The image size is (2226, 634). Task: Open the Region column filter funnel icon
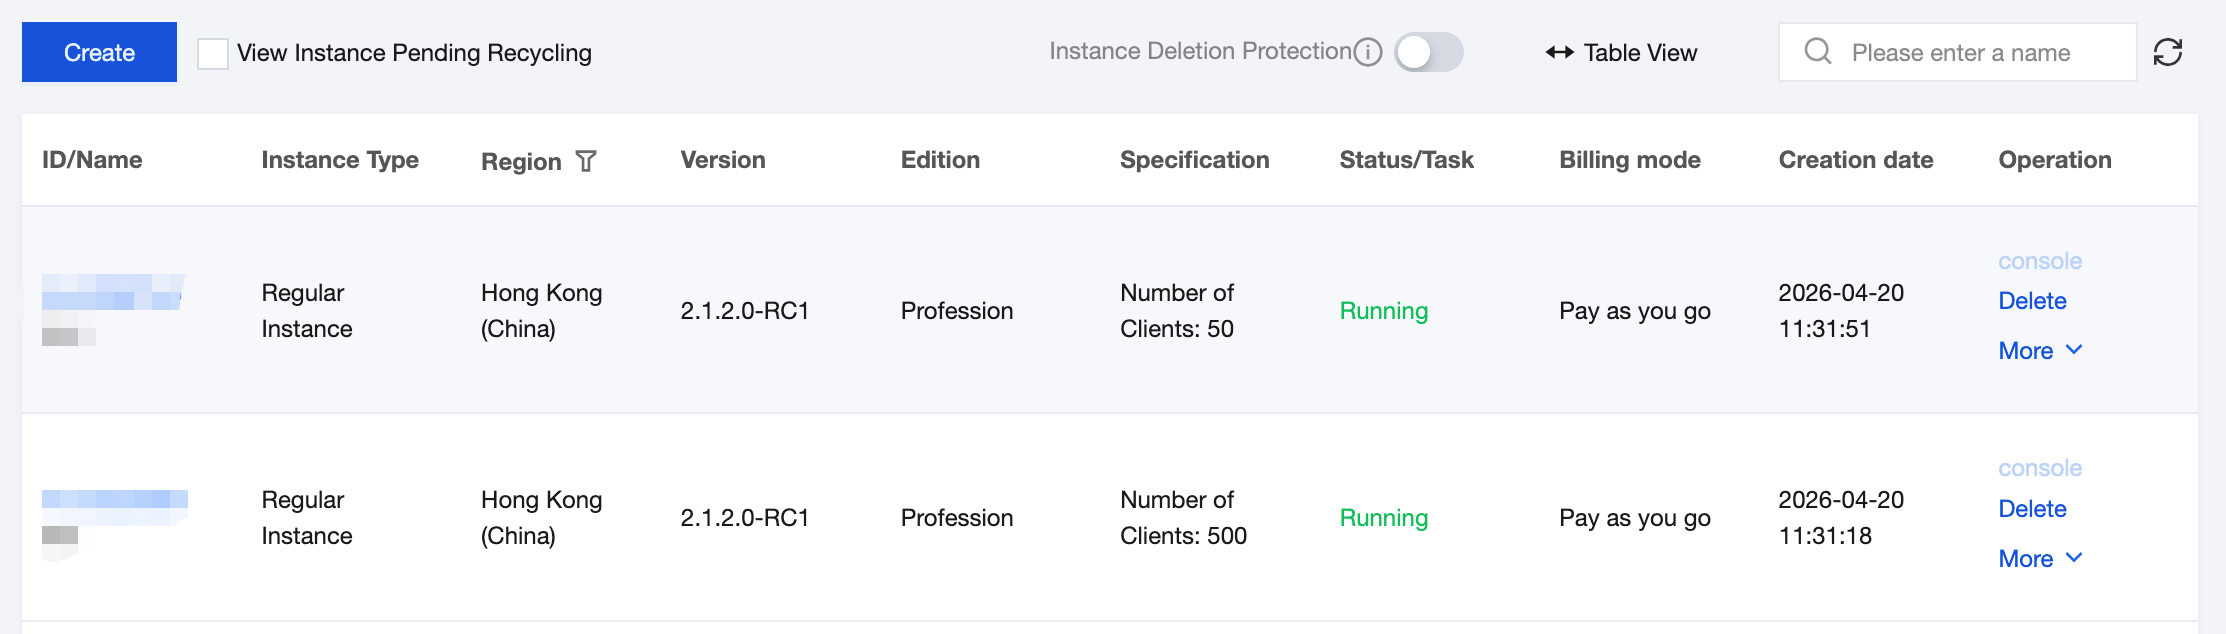pyautogui.click(x=586, y=161)
